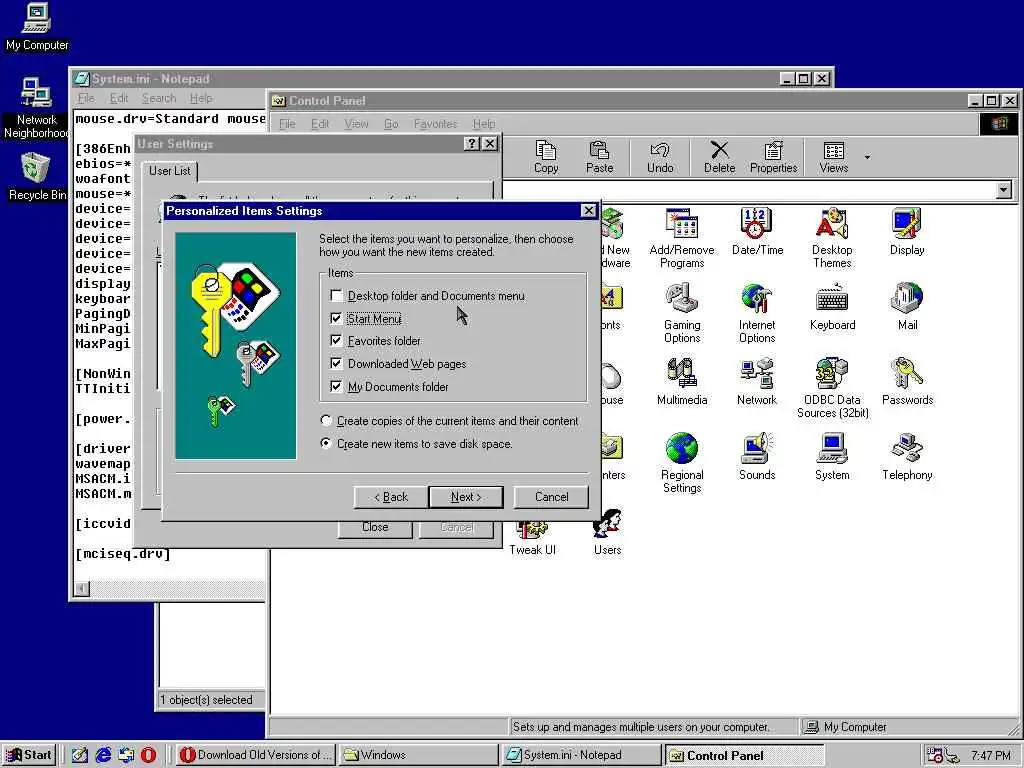Click the Back button in wizard
This screenshot has width=1024, height=768.
click(x=391, y=497)
